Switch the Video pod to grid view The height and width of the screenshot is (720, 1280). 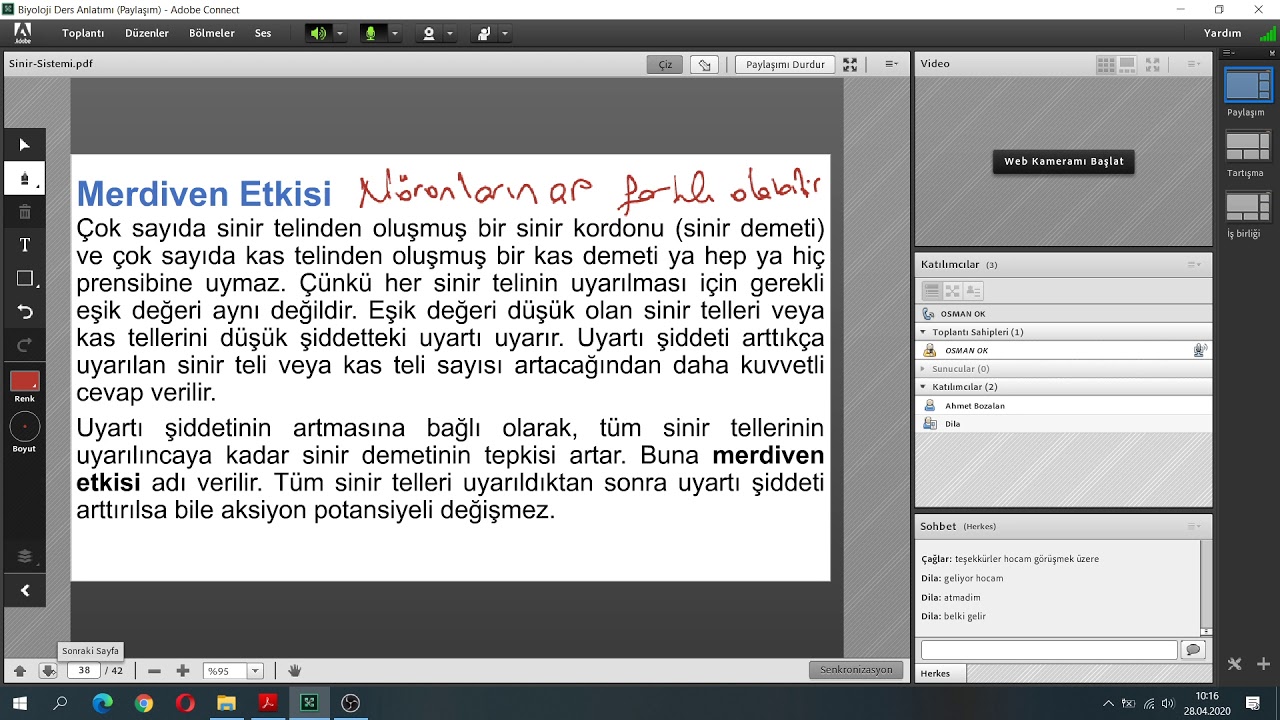(1106, 64)
